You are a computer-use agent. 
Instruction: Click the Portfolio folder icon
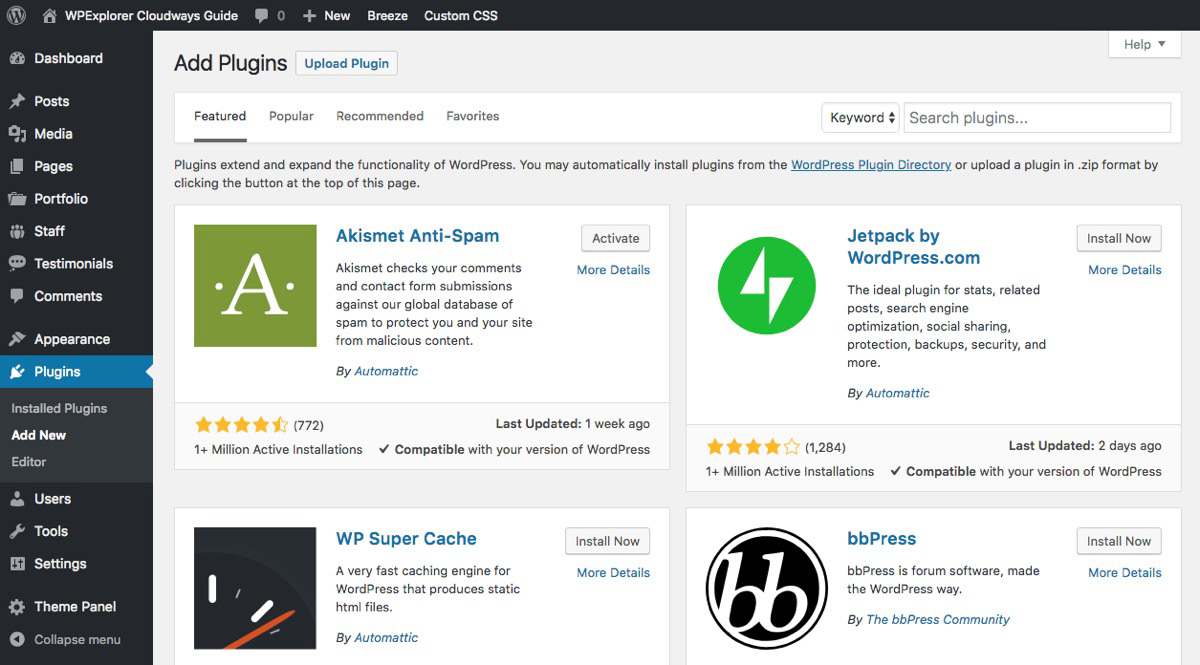[17, 199]
